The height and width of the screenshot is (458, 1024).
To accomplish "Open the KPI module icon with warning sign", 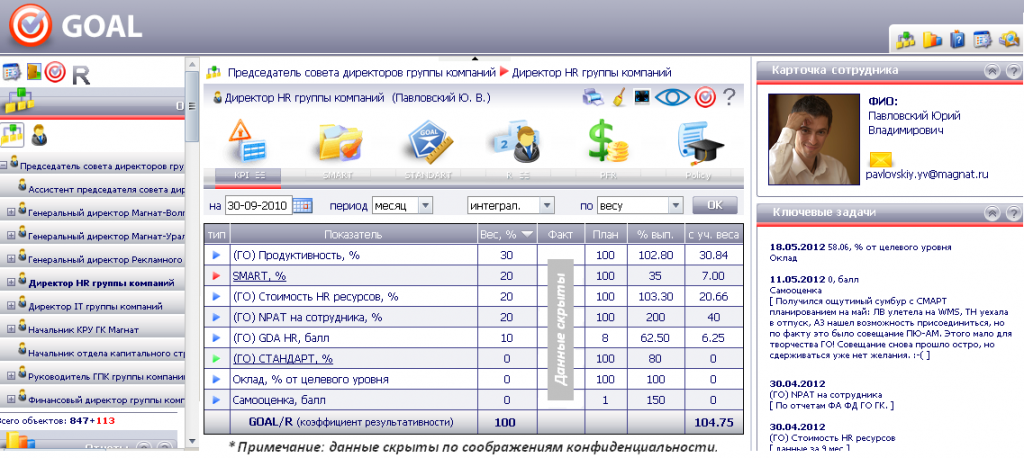I will coord(247,141).
